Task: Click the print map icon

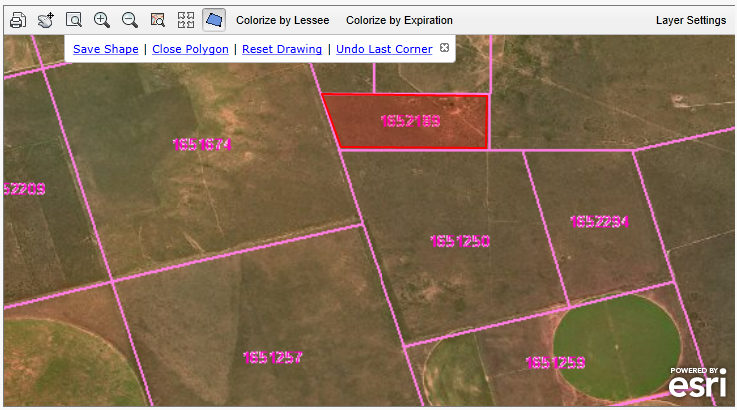Action: point(17,20)
